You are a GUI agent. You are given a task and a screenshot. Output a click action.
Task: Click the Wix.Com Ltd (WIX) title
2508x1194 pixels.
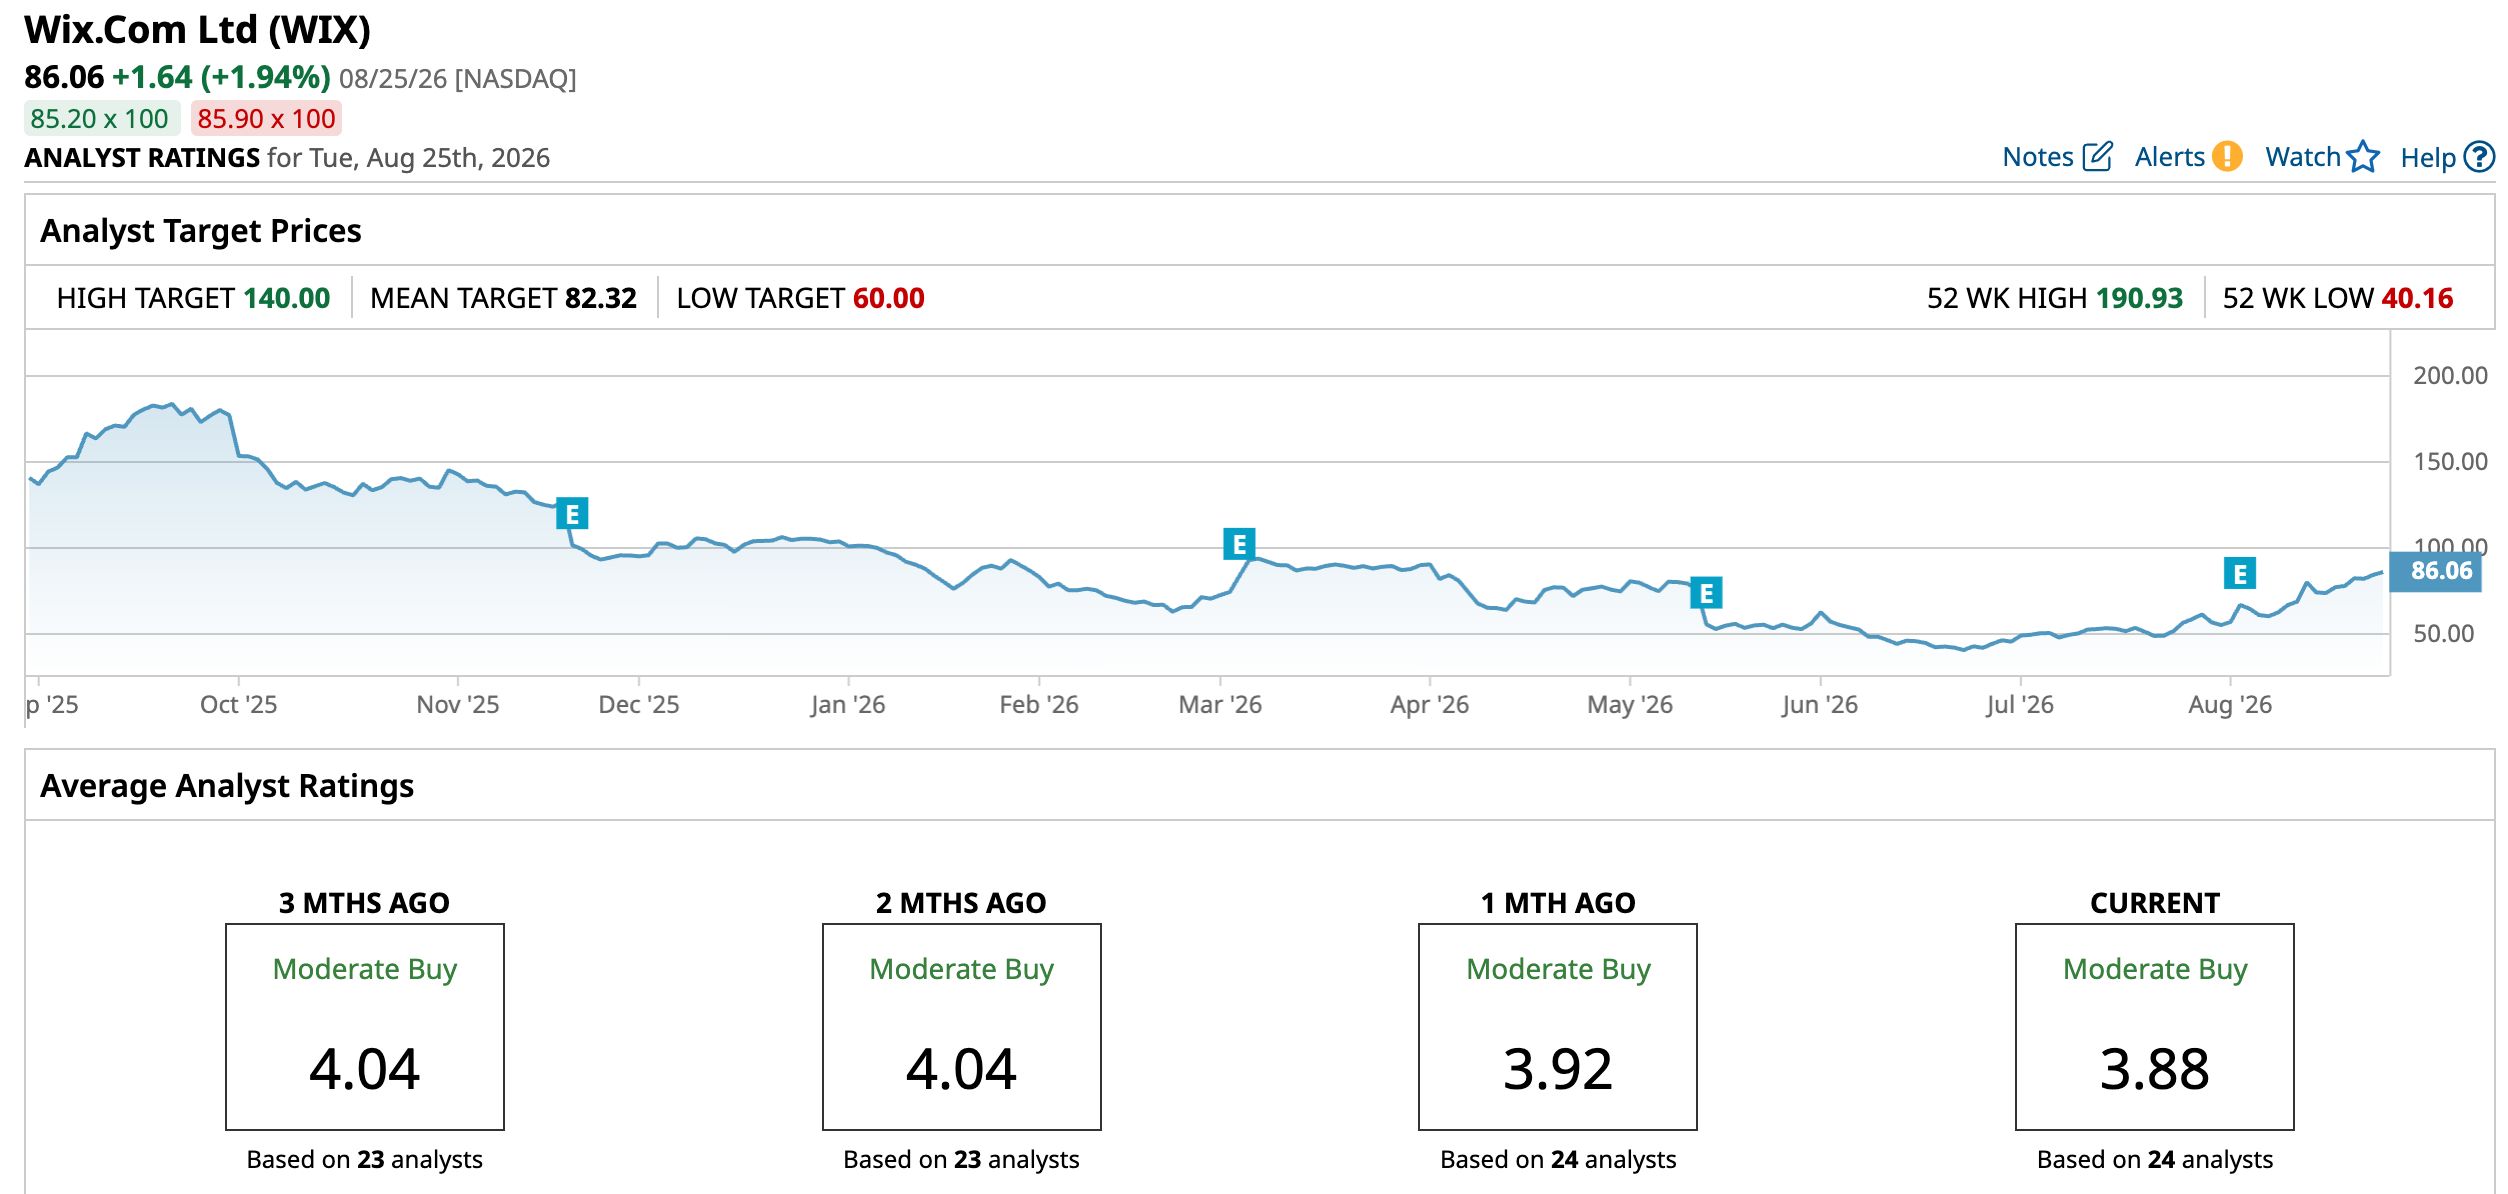197,30
